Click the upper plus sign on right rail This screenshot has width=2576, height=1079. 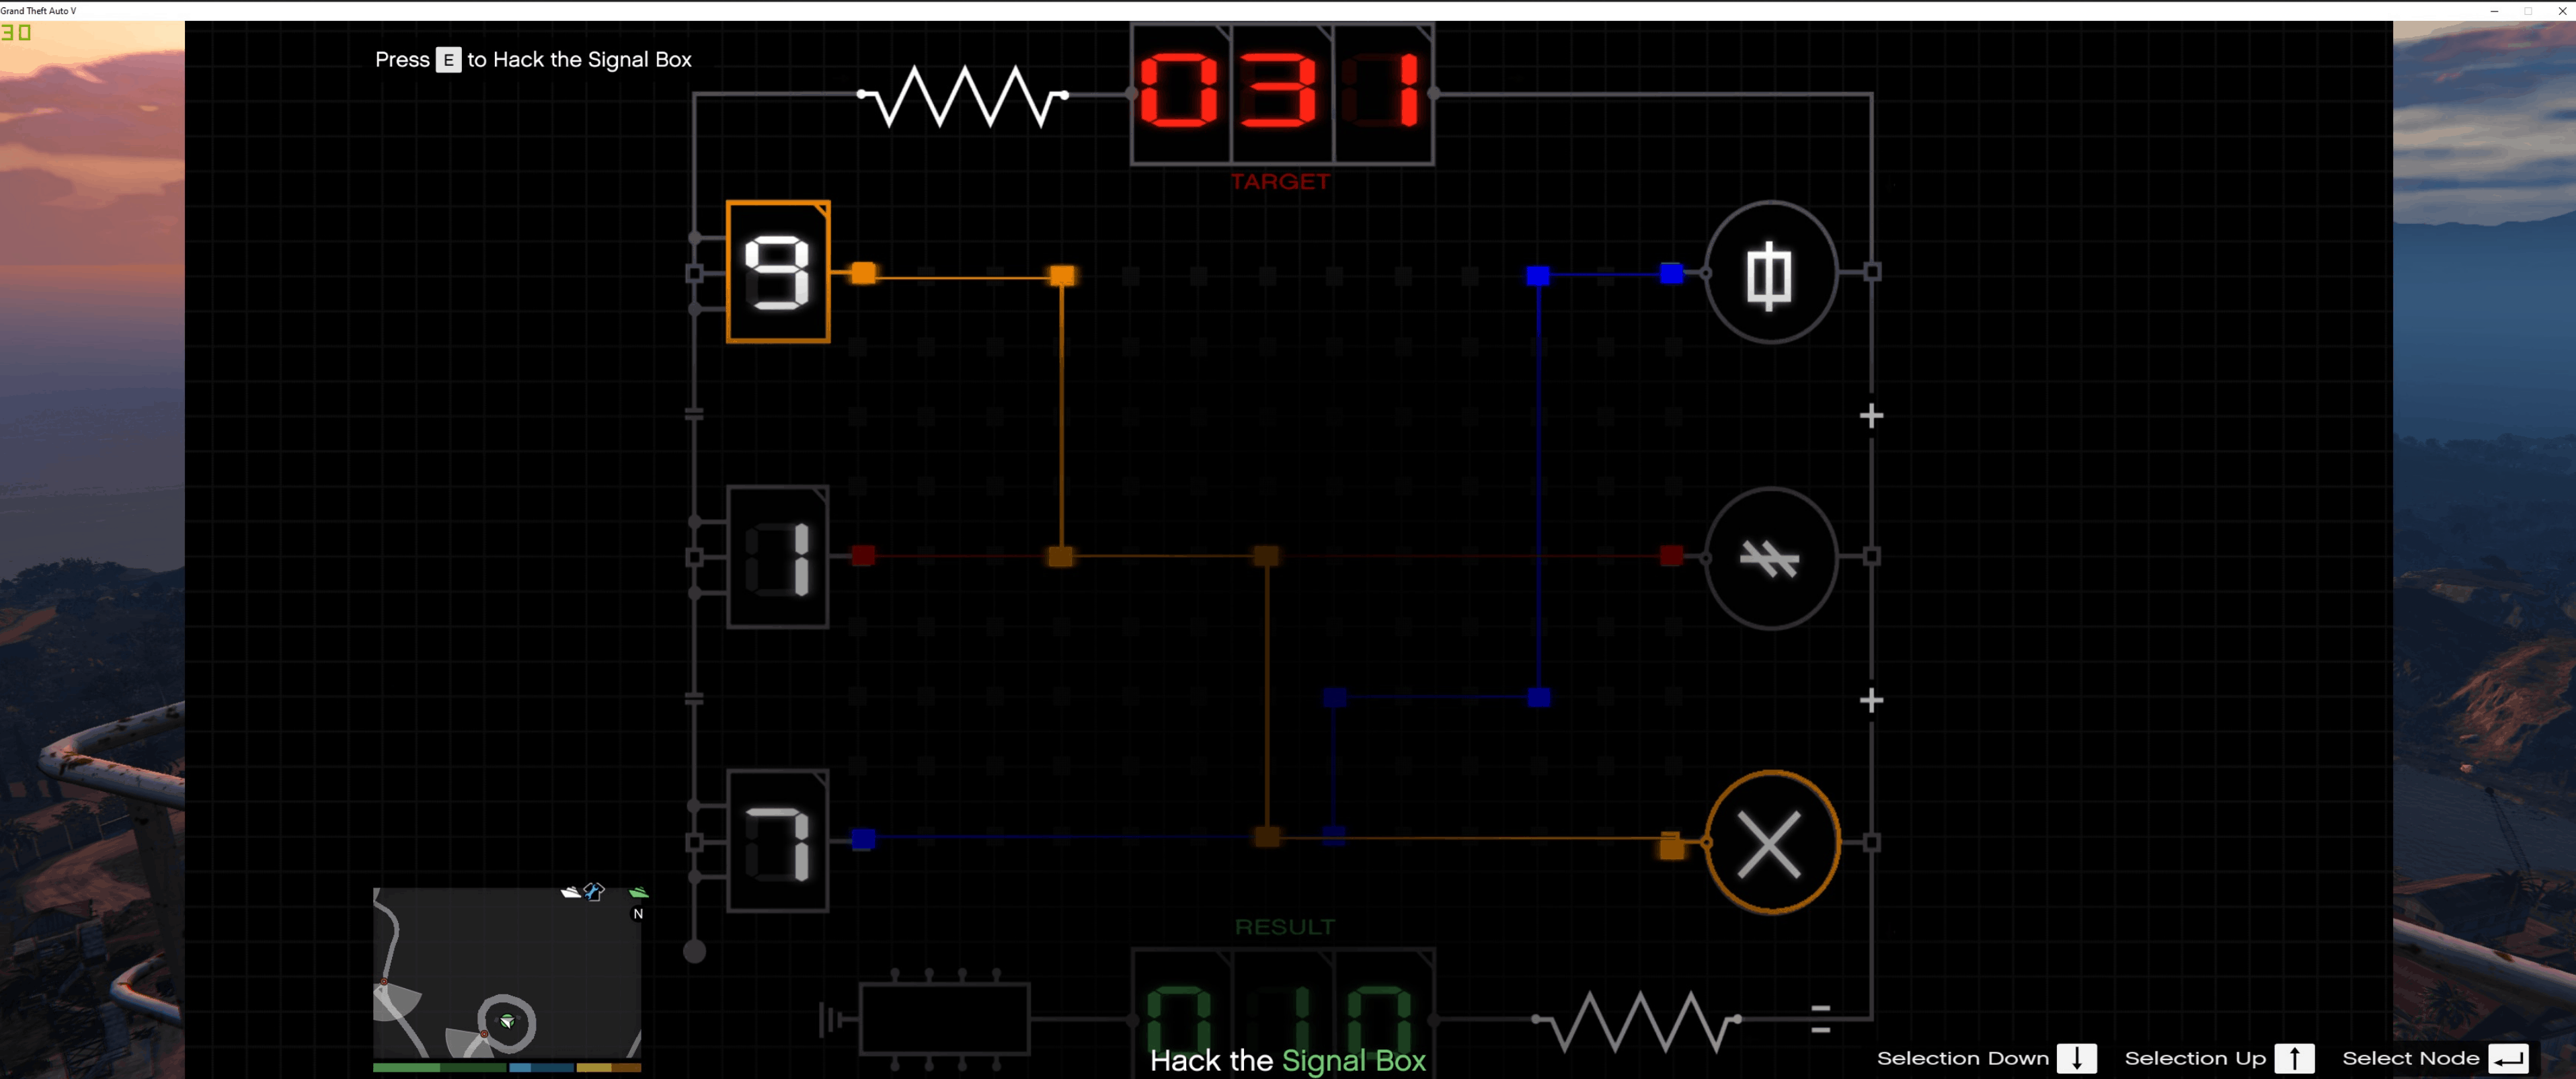tap(1871, 416)
